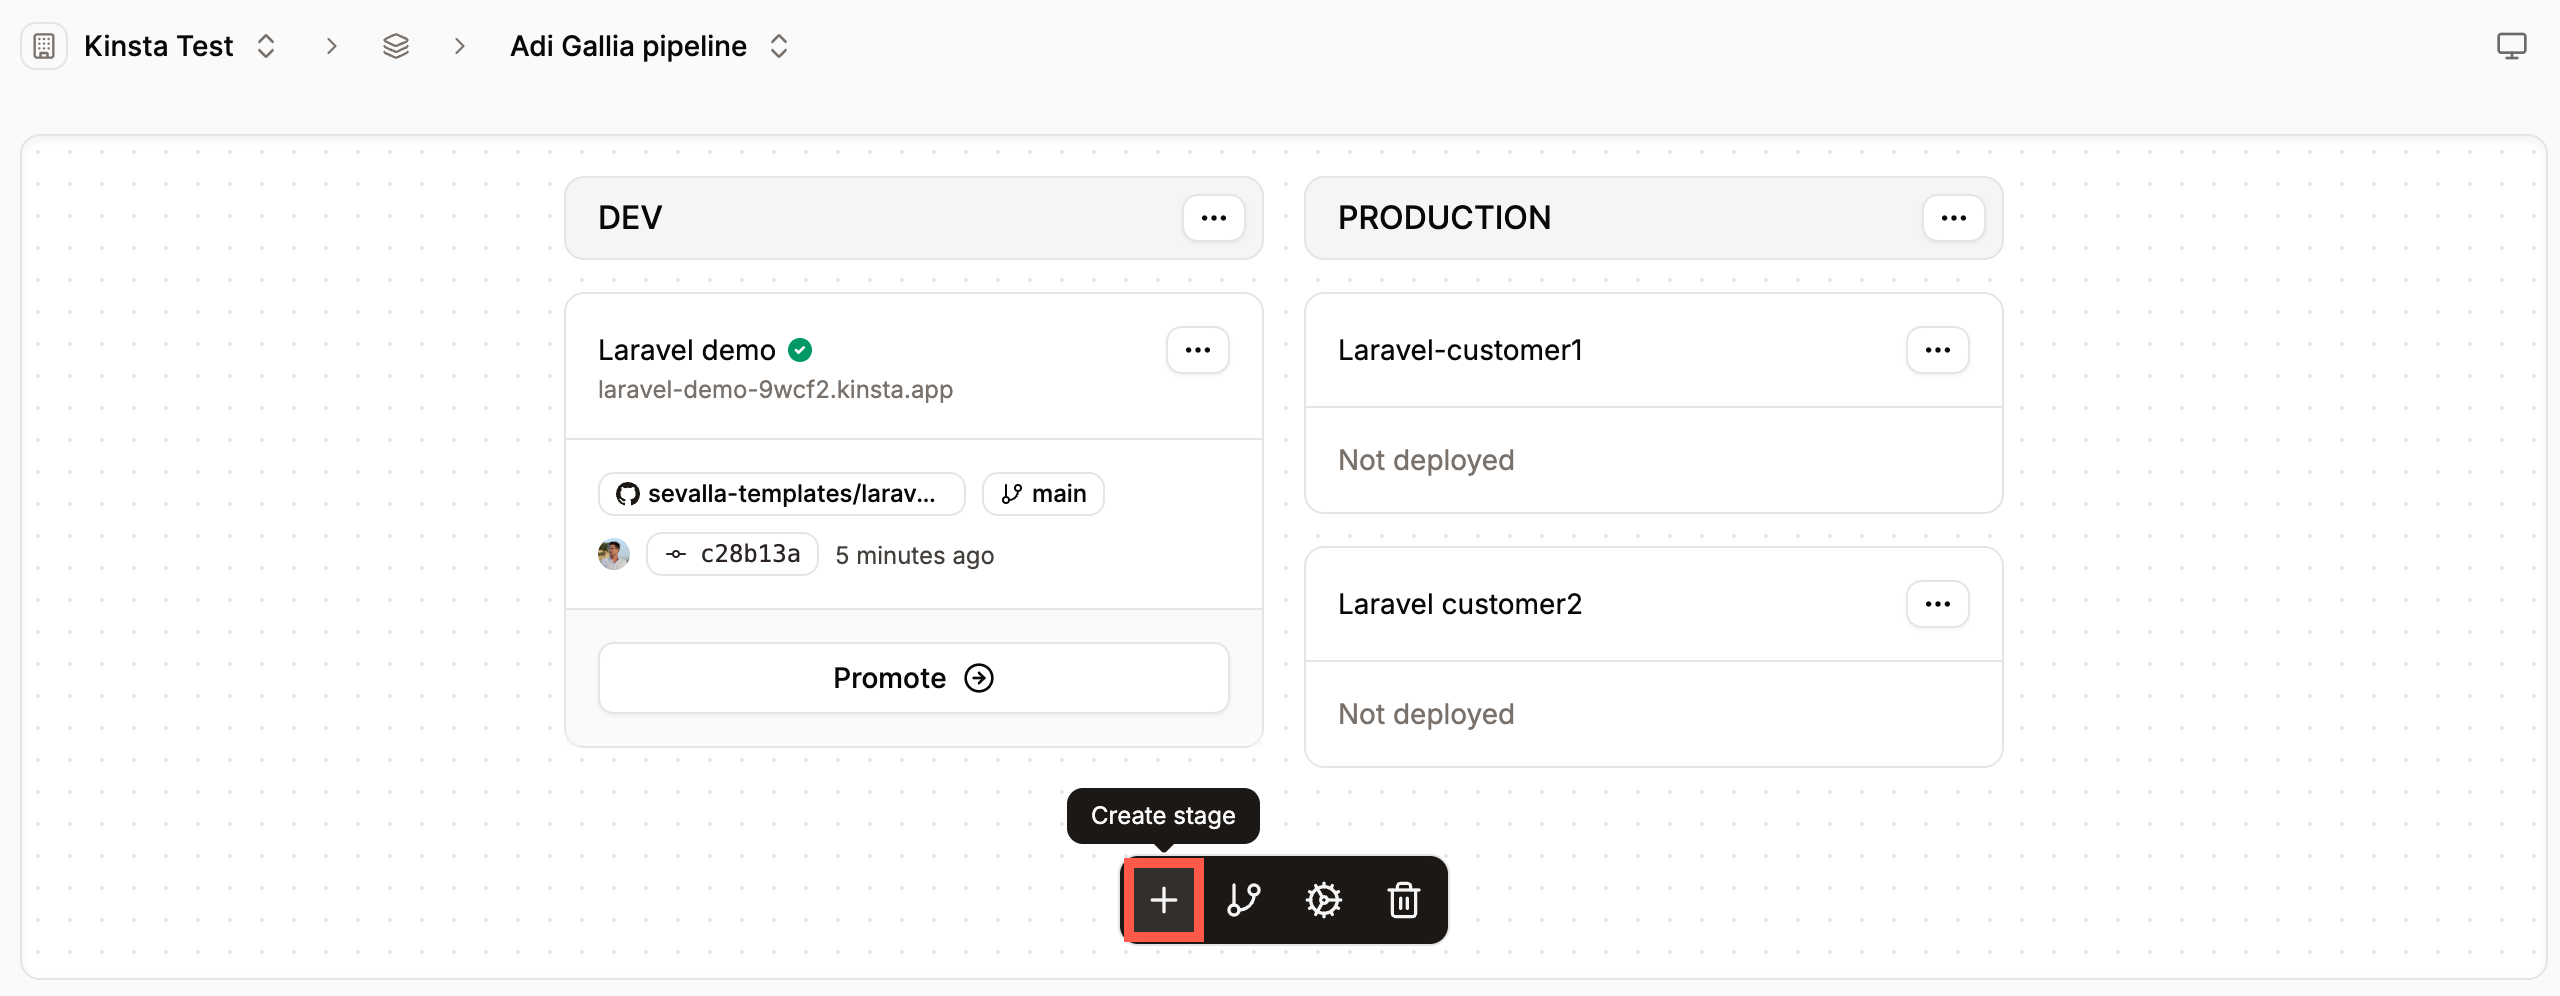
Task: Open the Adi Gallia pipeline switcher
Action: click(778, 45)
